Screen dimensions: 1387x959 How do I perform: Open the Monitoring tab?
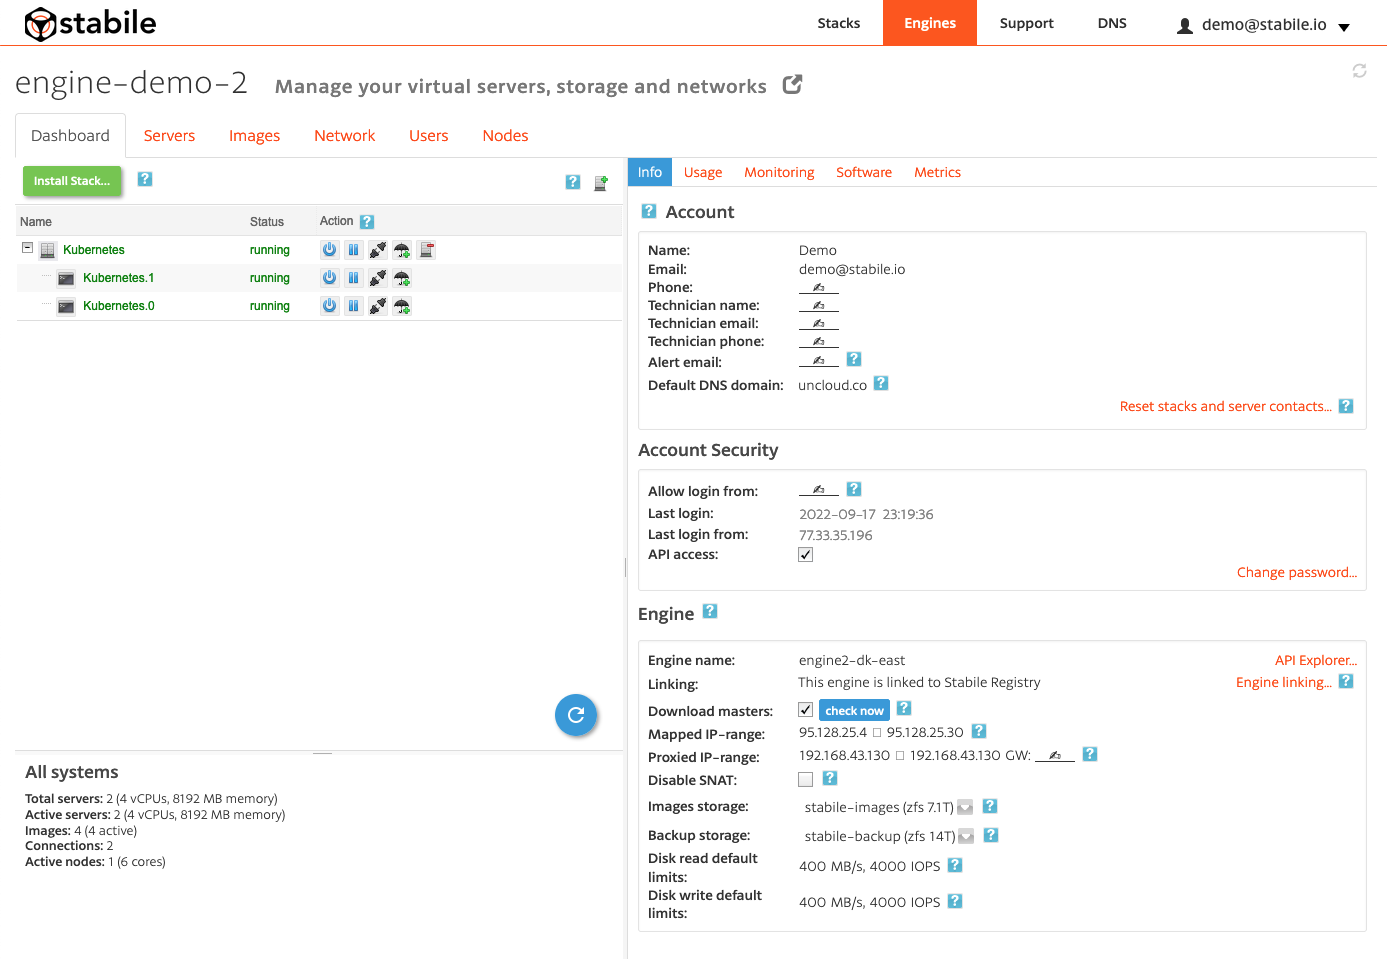pyautogui.click(x=779, y=172)
